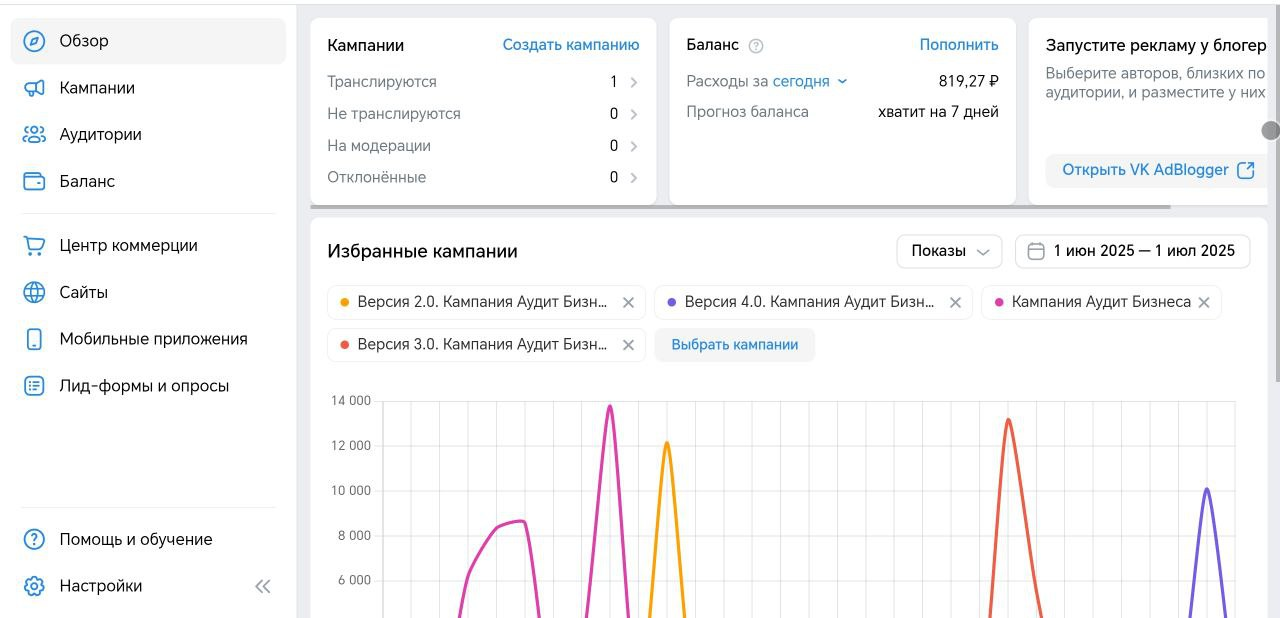Click Избранные кампании heading
Image resolution: width=1280 pixels, height=618 pixels.
(422, 252)
